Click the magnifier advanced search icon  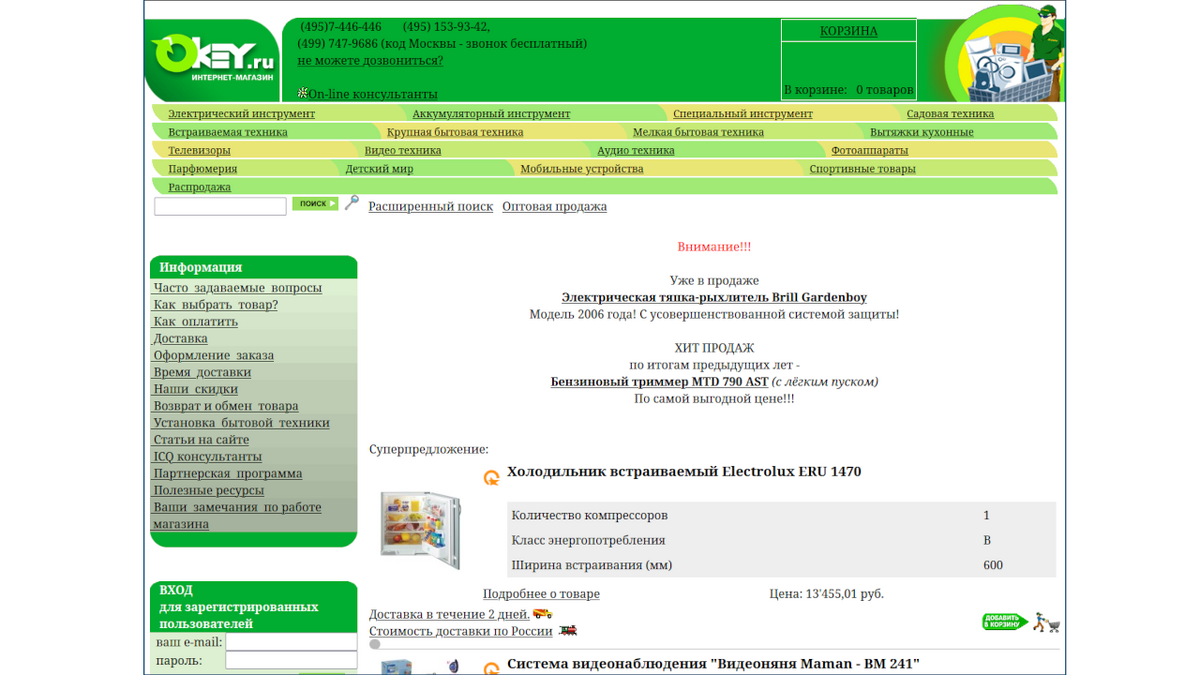point(352,203)
